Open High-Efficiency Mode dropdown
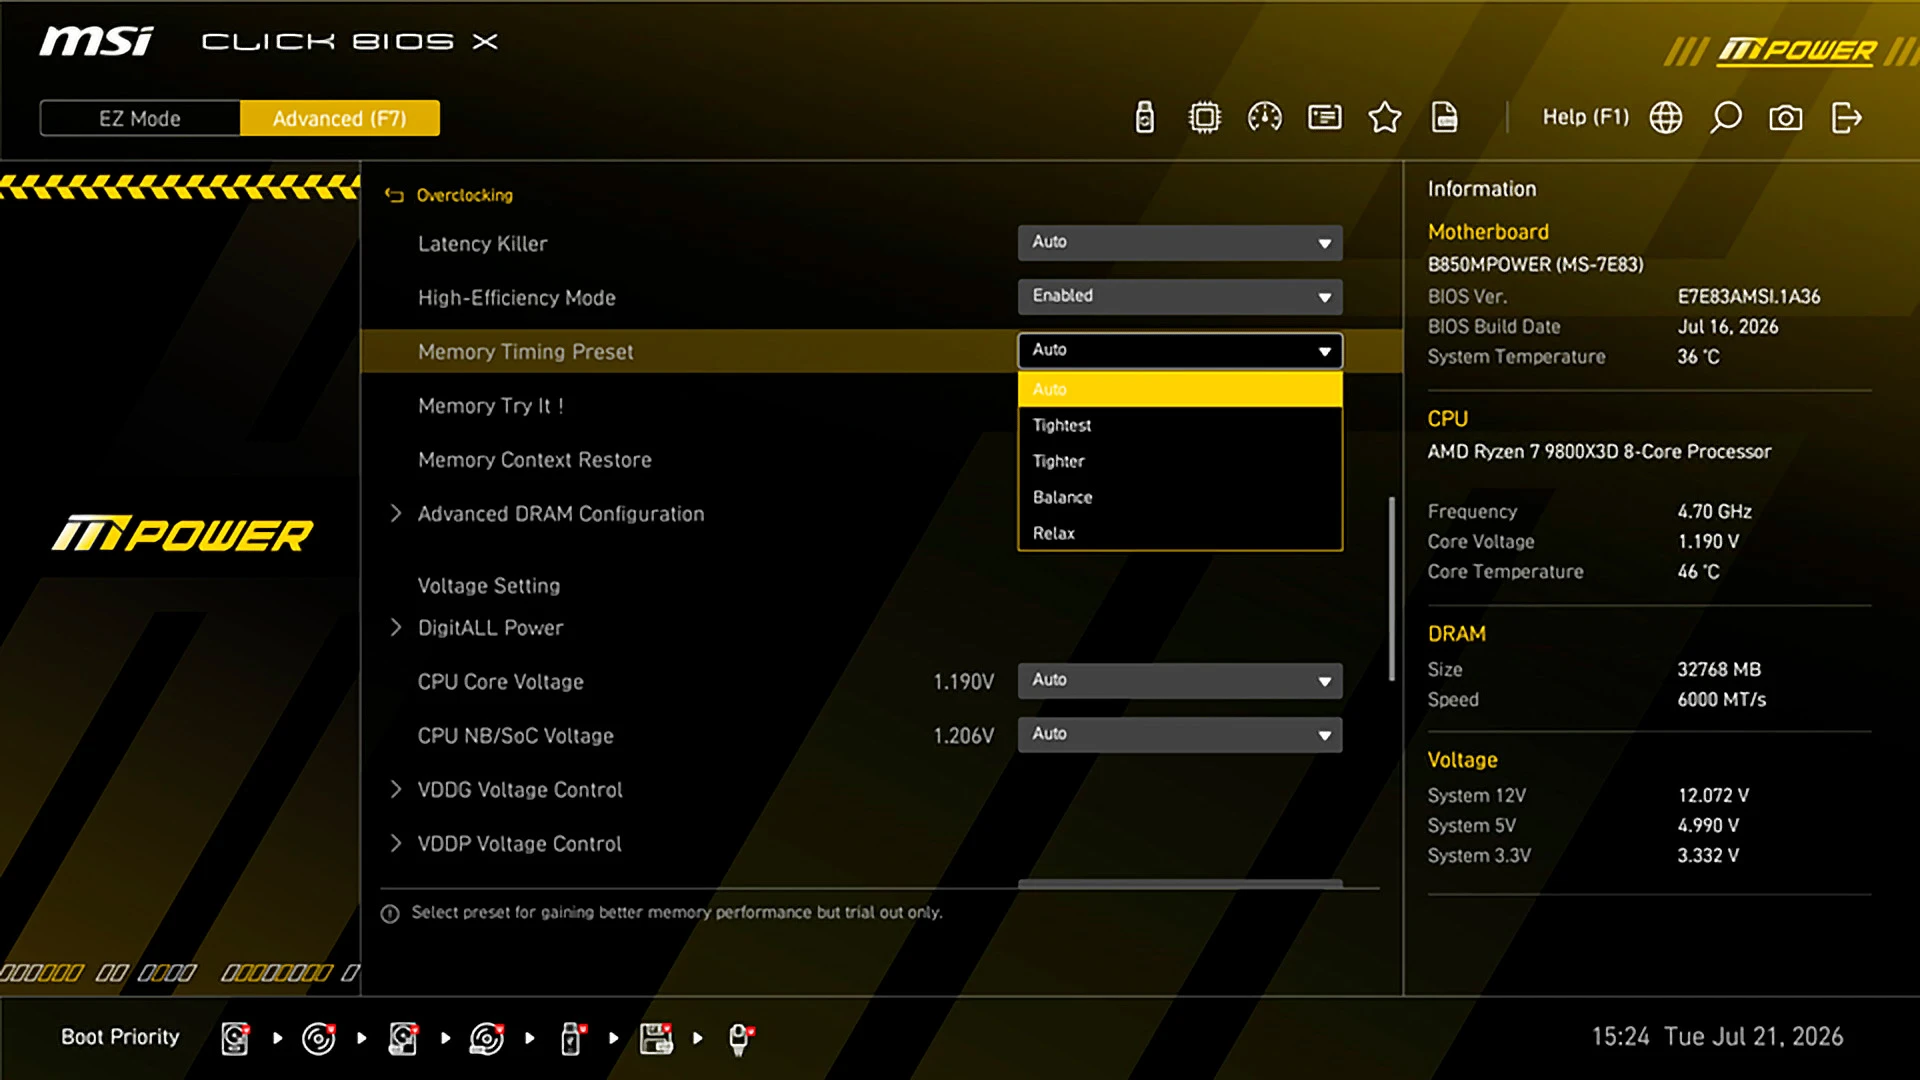The image size is (1920, 1080). (1180, 296)
